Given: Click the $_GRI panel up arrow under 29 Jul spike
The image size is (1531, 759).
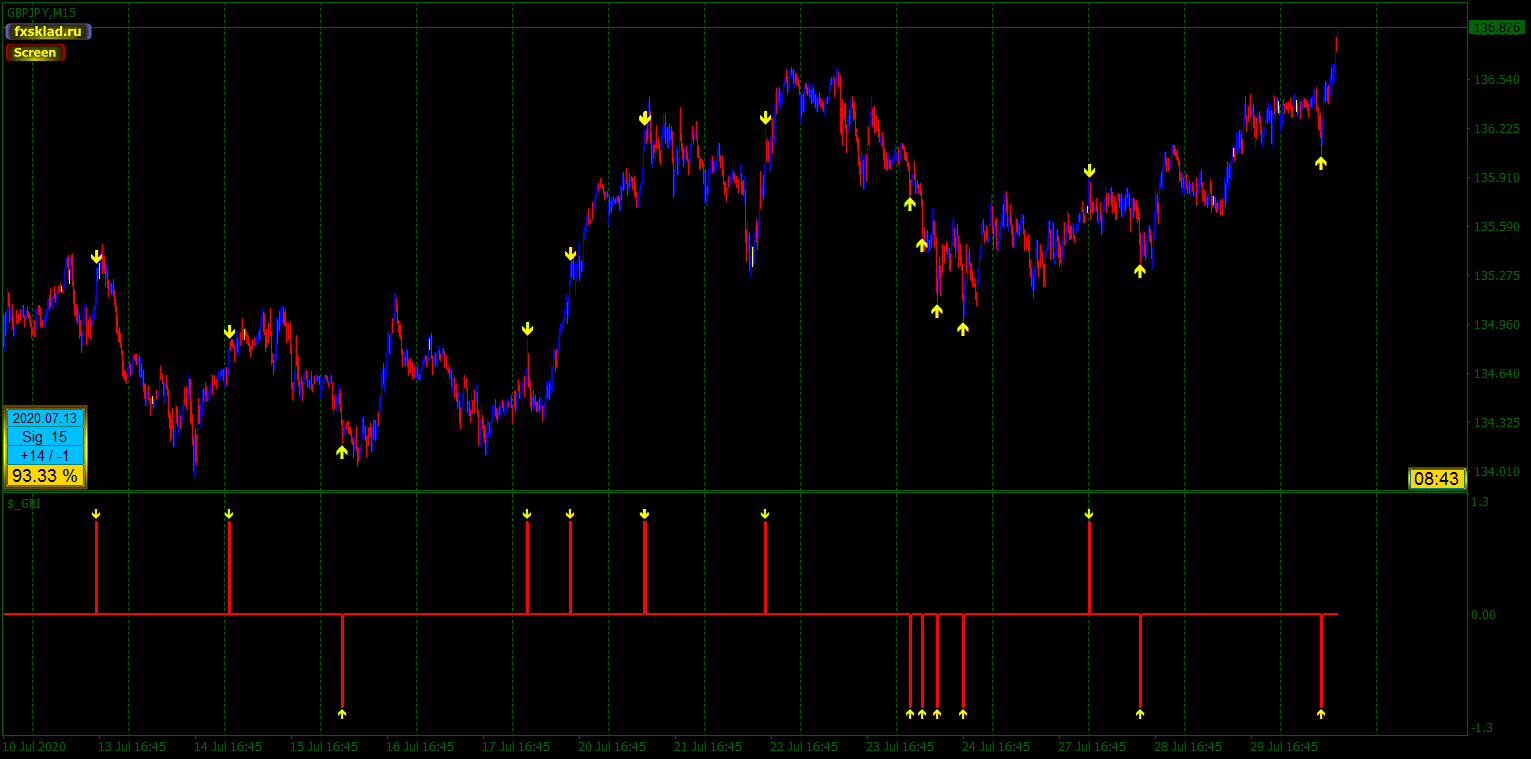Looking at the screenshot, I should click(1321, 714).
